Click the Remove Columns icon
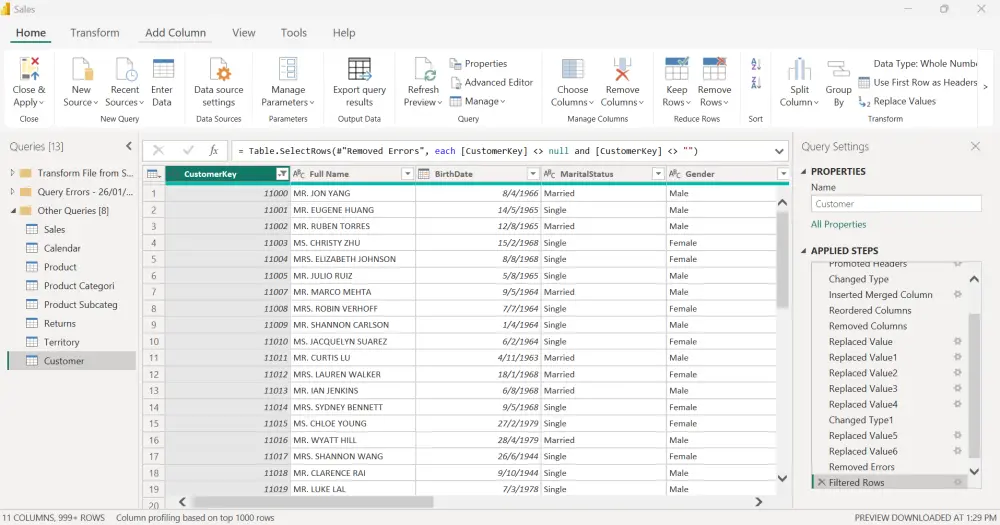This screenshot has width=1000, height=525. coord(621,71)
